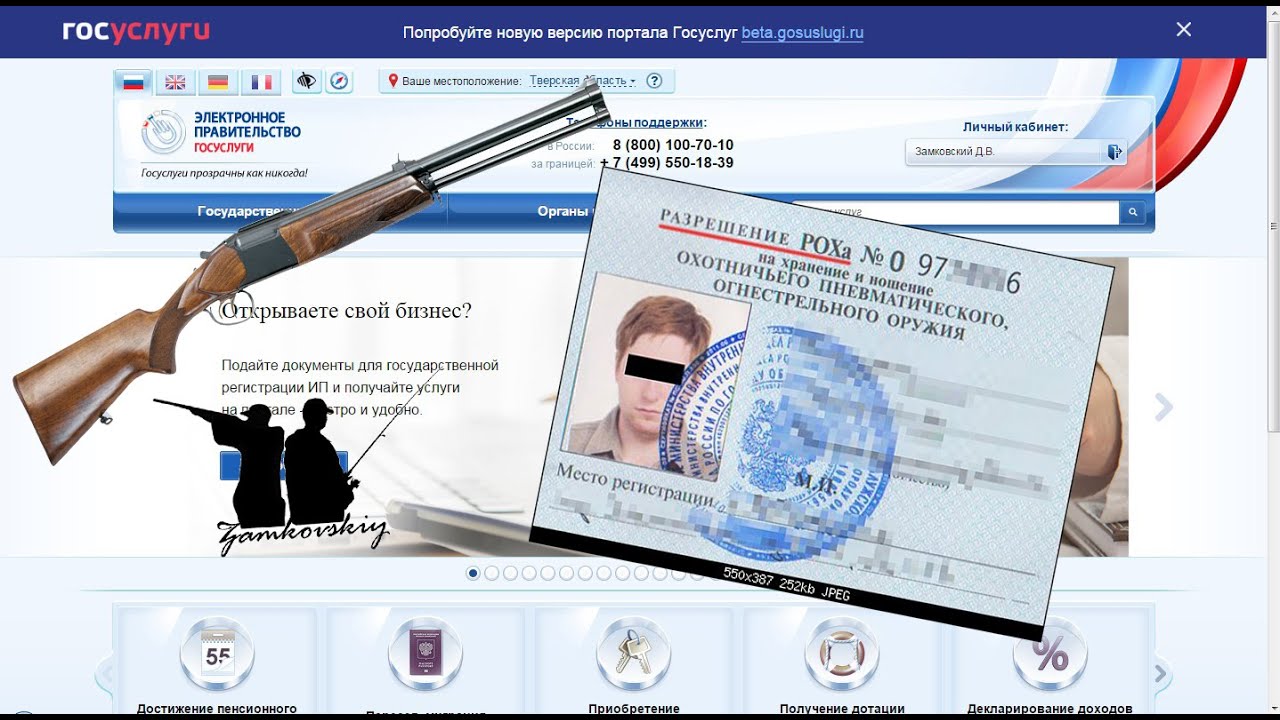Open the Тверская область location dropdown
This screenshot has width=1280, height=720.
coord(583,81)
